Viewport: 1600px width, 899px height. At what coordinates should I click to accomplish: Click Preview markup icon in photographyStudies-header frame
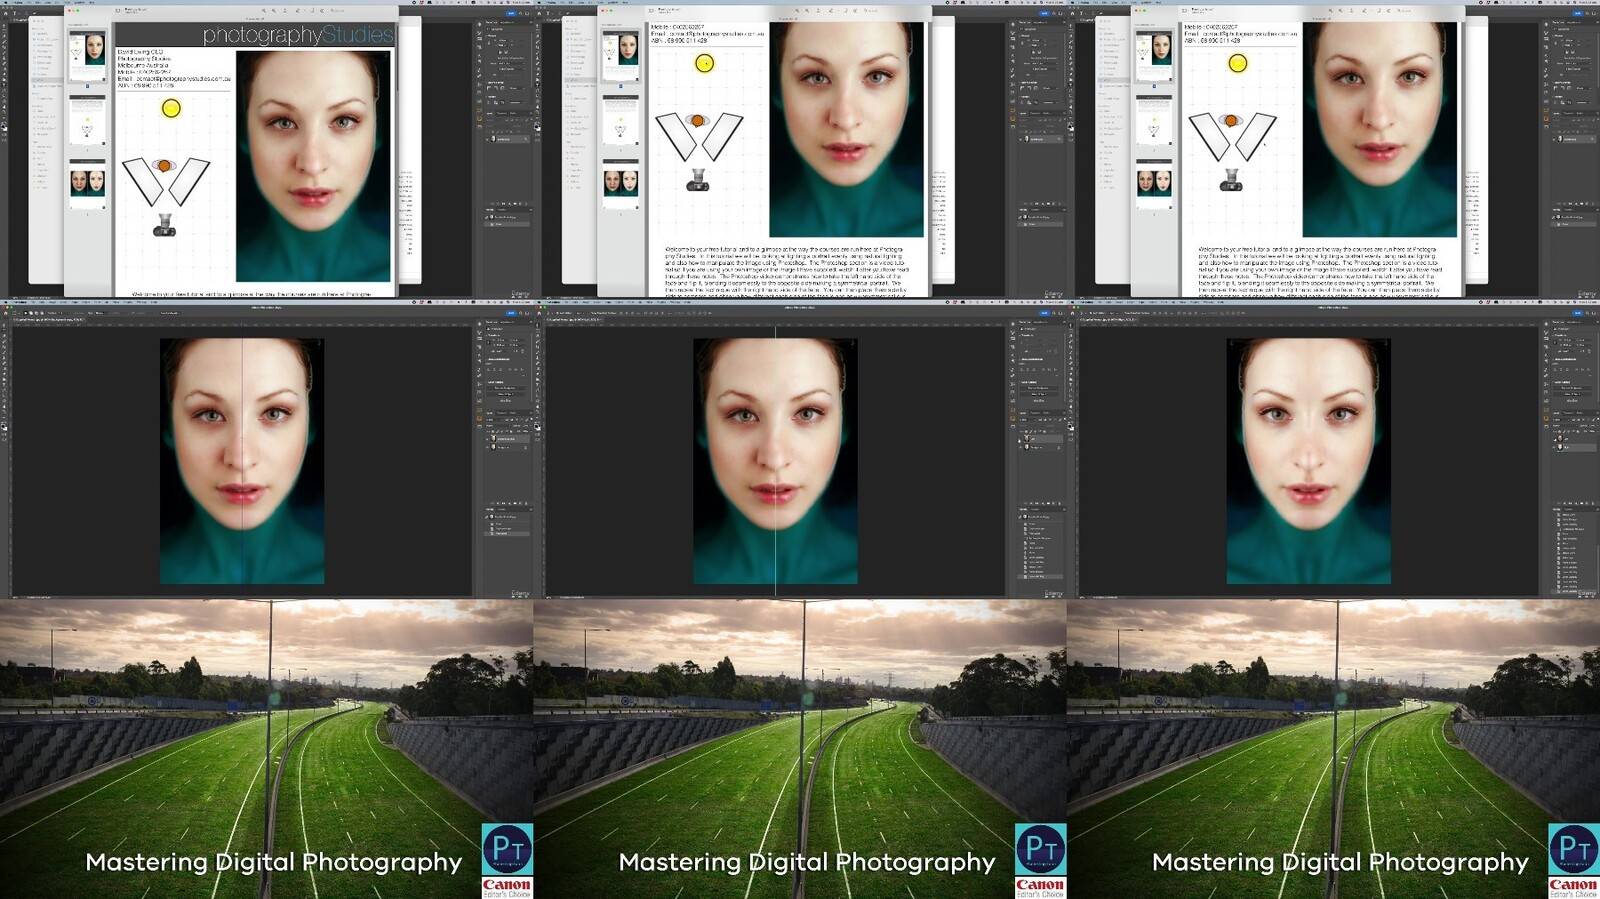322,11
